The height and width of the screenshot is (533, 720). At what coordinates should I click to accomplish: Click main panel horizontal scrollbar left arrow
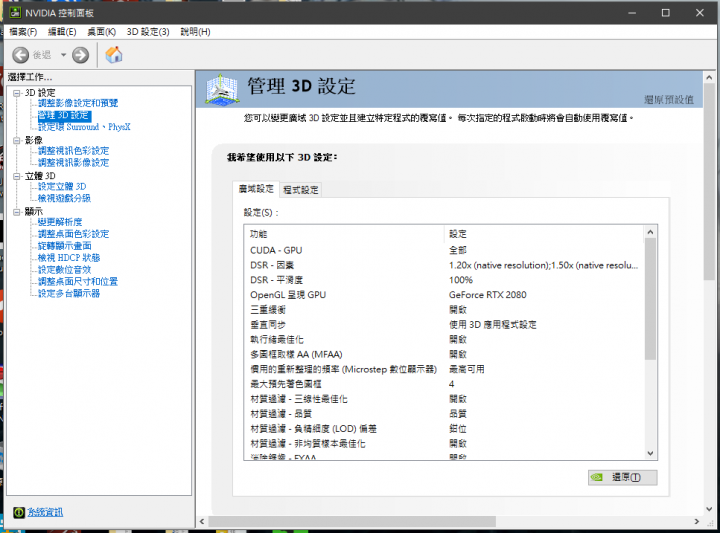[202, 522]
